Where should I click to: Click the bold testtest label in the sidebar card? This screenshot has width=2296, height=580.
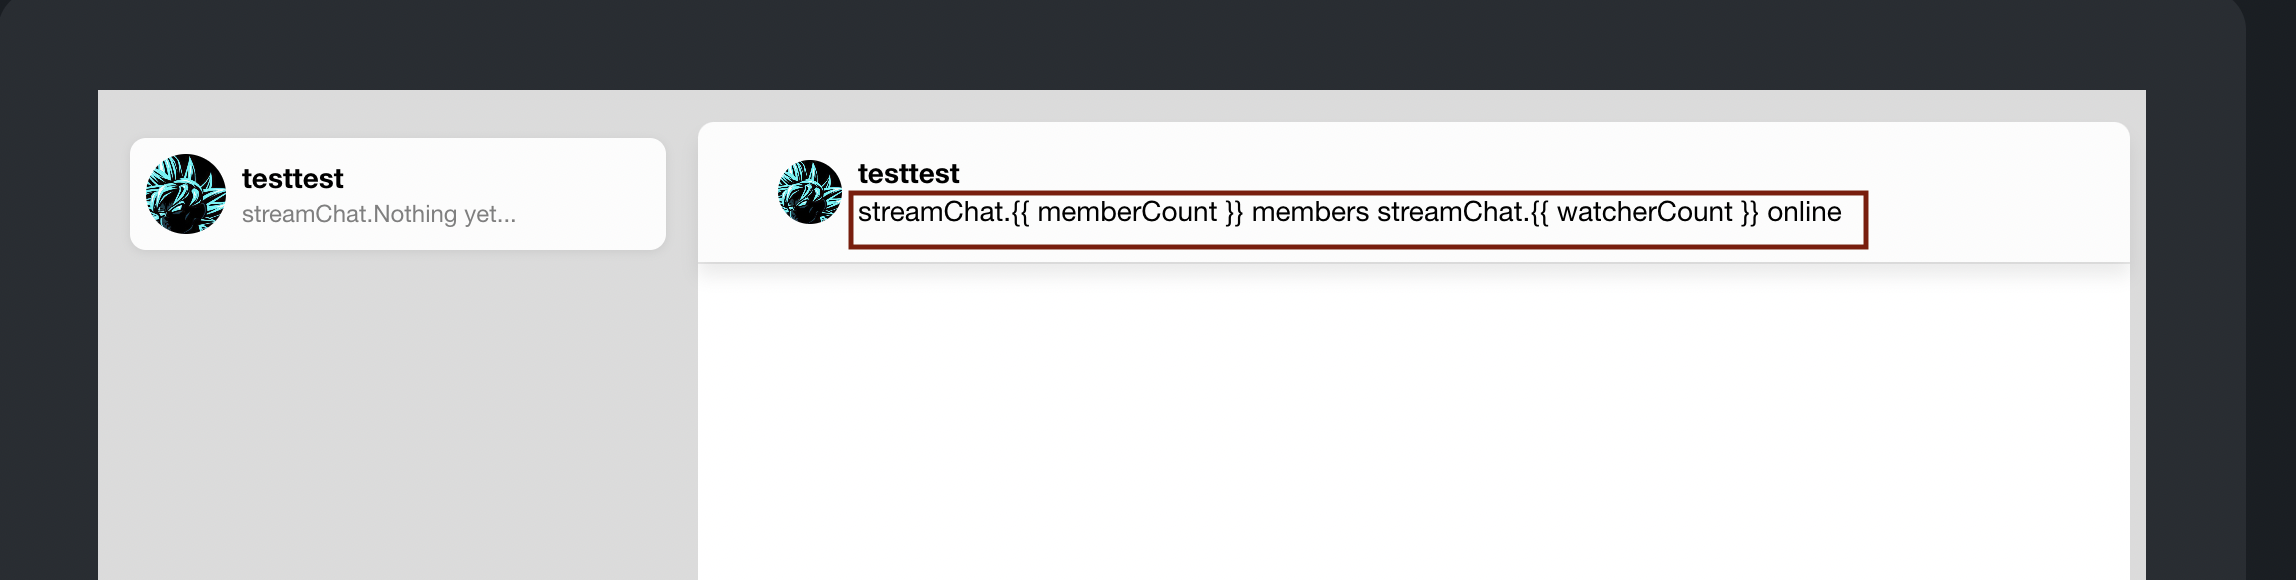pos(294,178)
